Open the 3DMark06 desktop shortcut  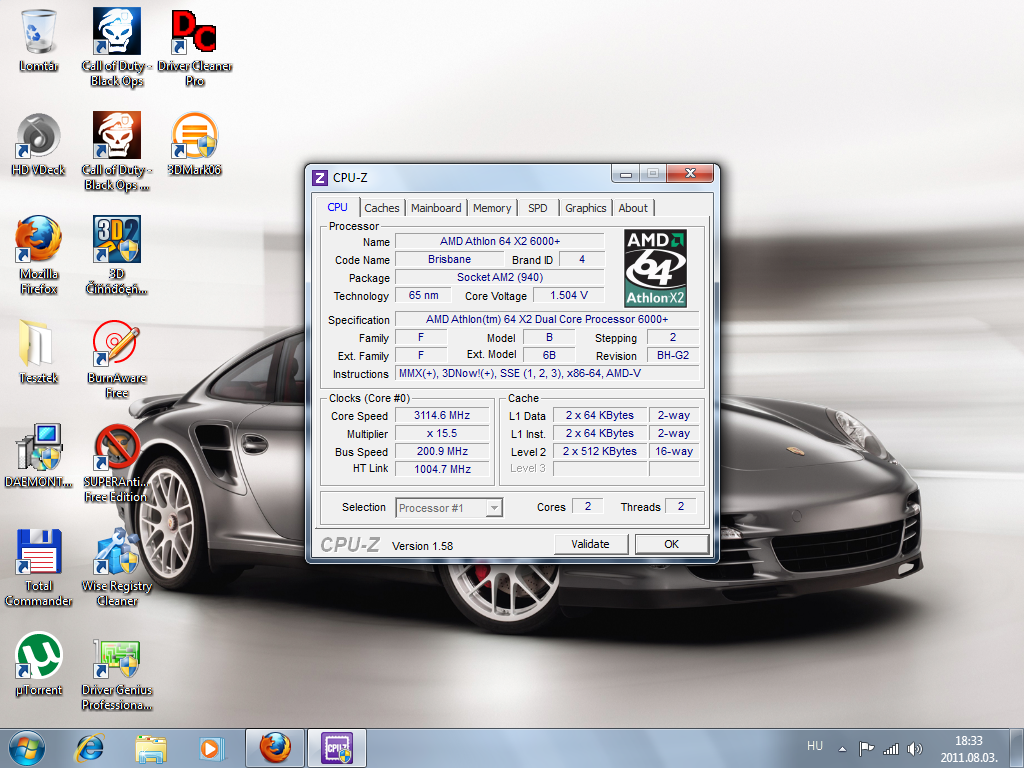pos(194,138)
